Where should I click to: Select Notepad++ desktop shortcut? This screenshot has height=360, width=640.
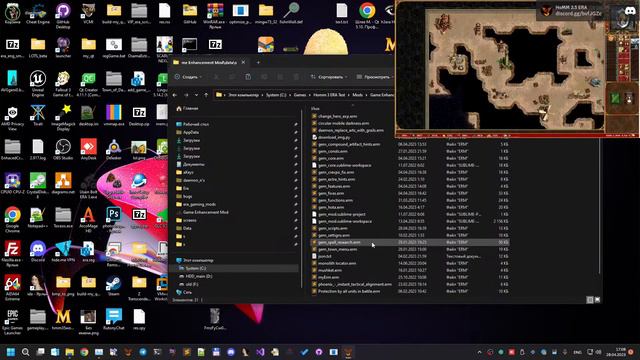click(x=38, y=218)
